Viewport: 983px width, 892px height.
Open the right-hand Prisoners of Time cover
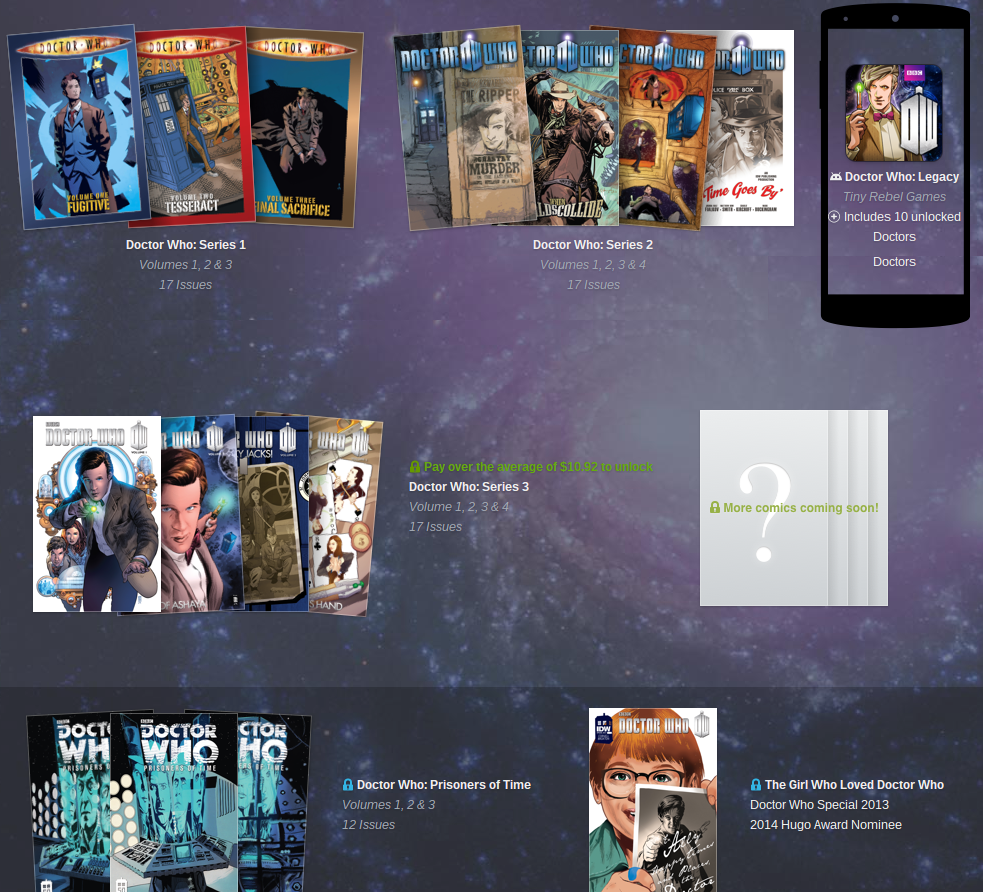click(x=273, y=802)
